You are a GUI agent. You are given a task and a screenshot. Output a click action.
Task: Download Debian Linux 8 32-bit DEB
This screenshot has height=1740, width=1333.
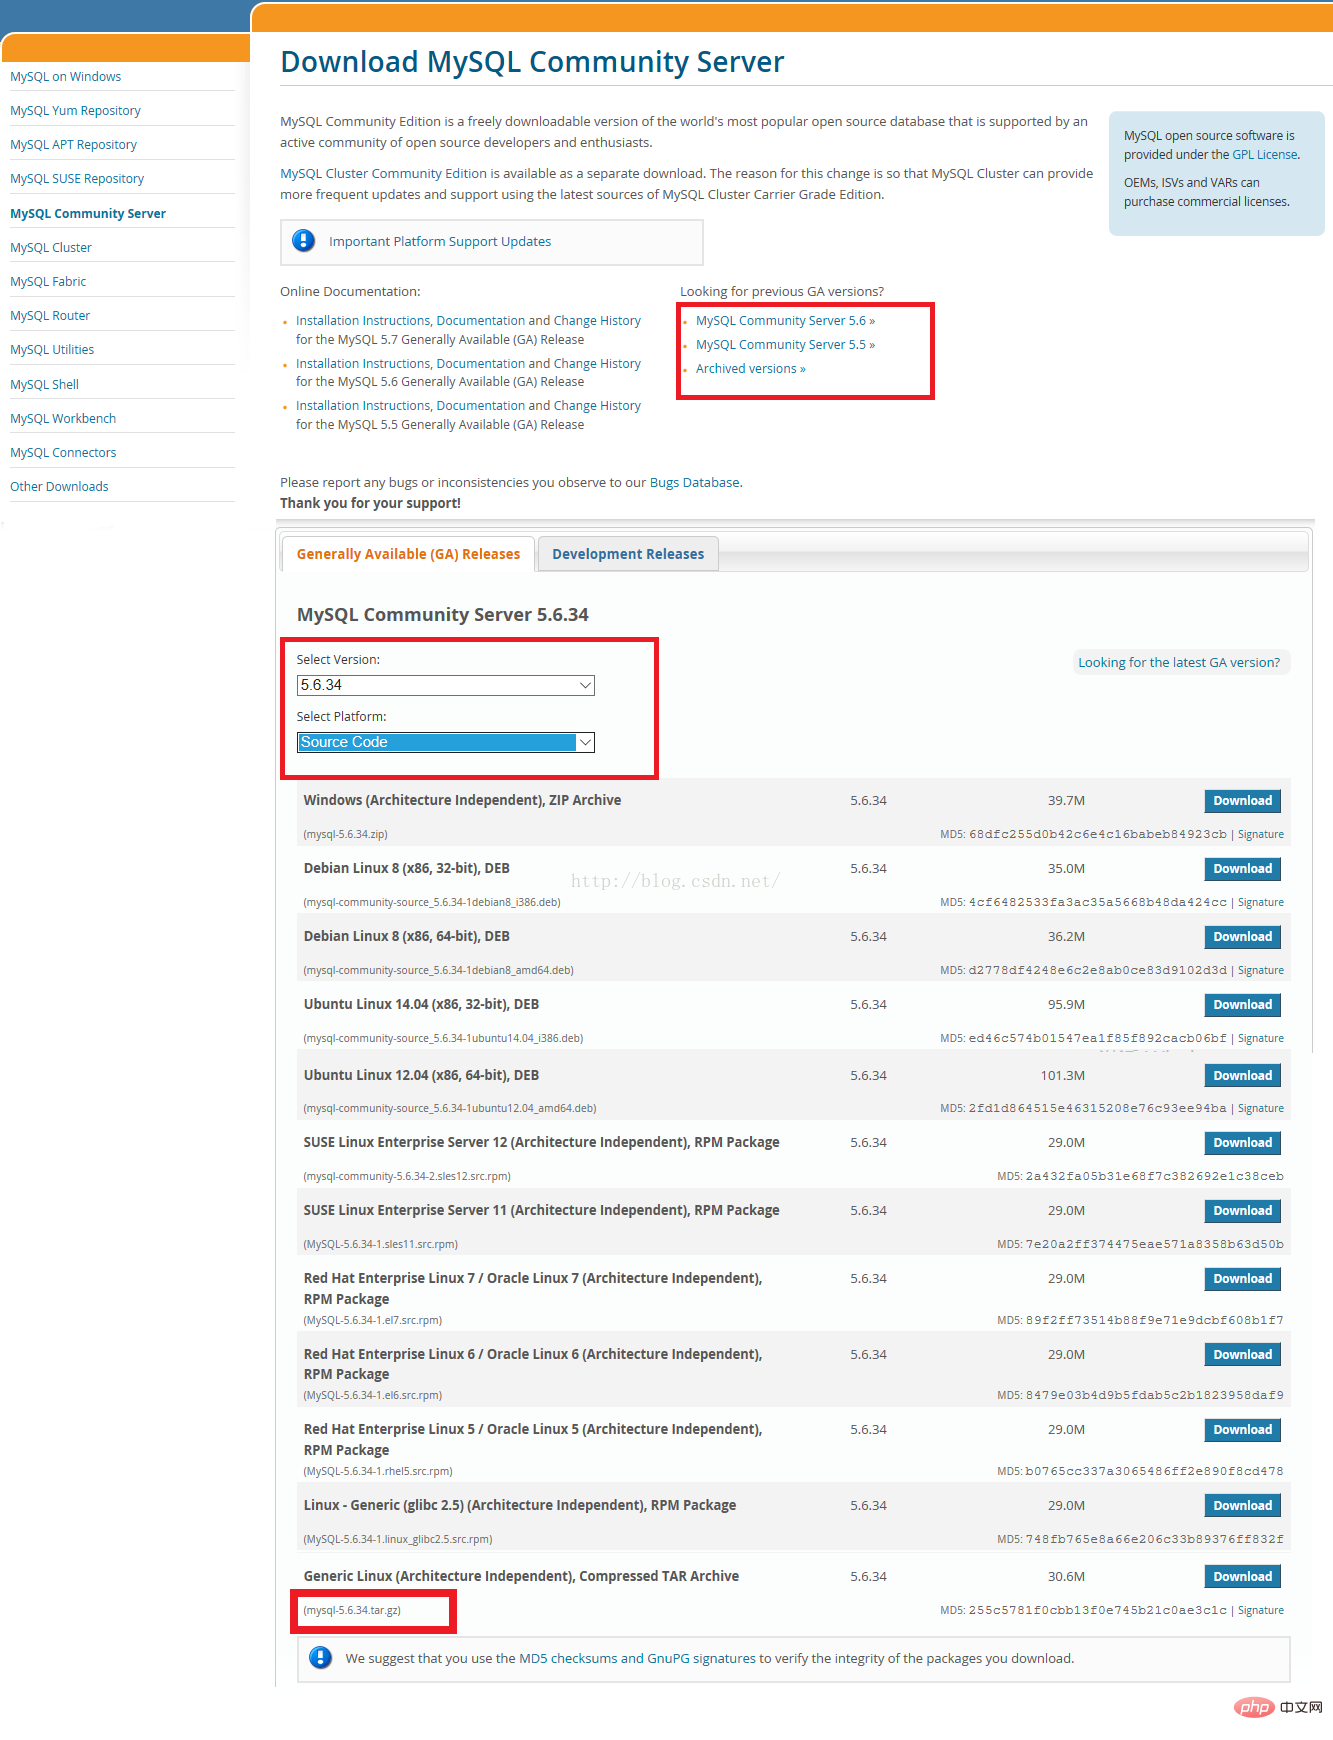[1242, 869]
